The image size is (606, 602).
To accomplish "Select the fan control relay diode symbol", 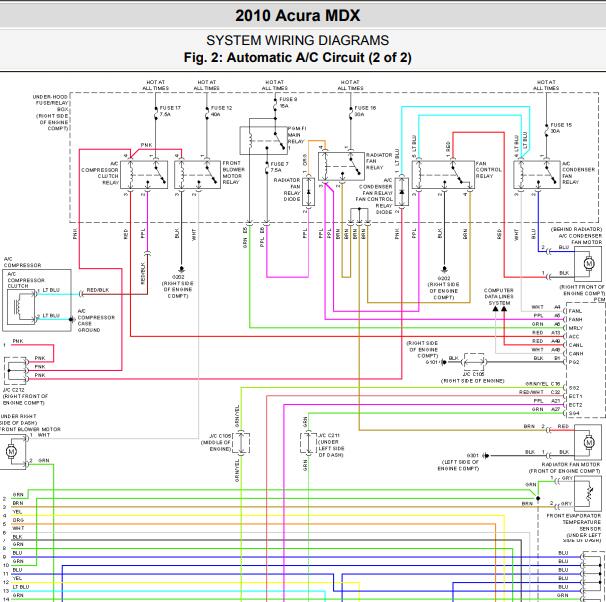I will pyautogui.click(x=402, y=192).
